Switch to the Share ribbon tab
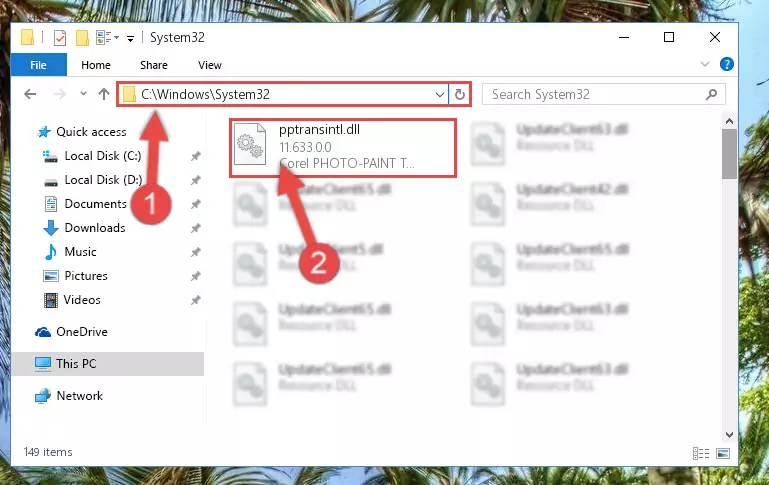Screen dimensions: 769x485 coord(154,65)
